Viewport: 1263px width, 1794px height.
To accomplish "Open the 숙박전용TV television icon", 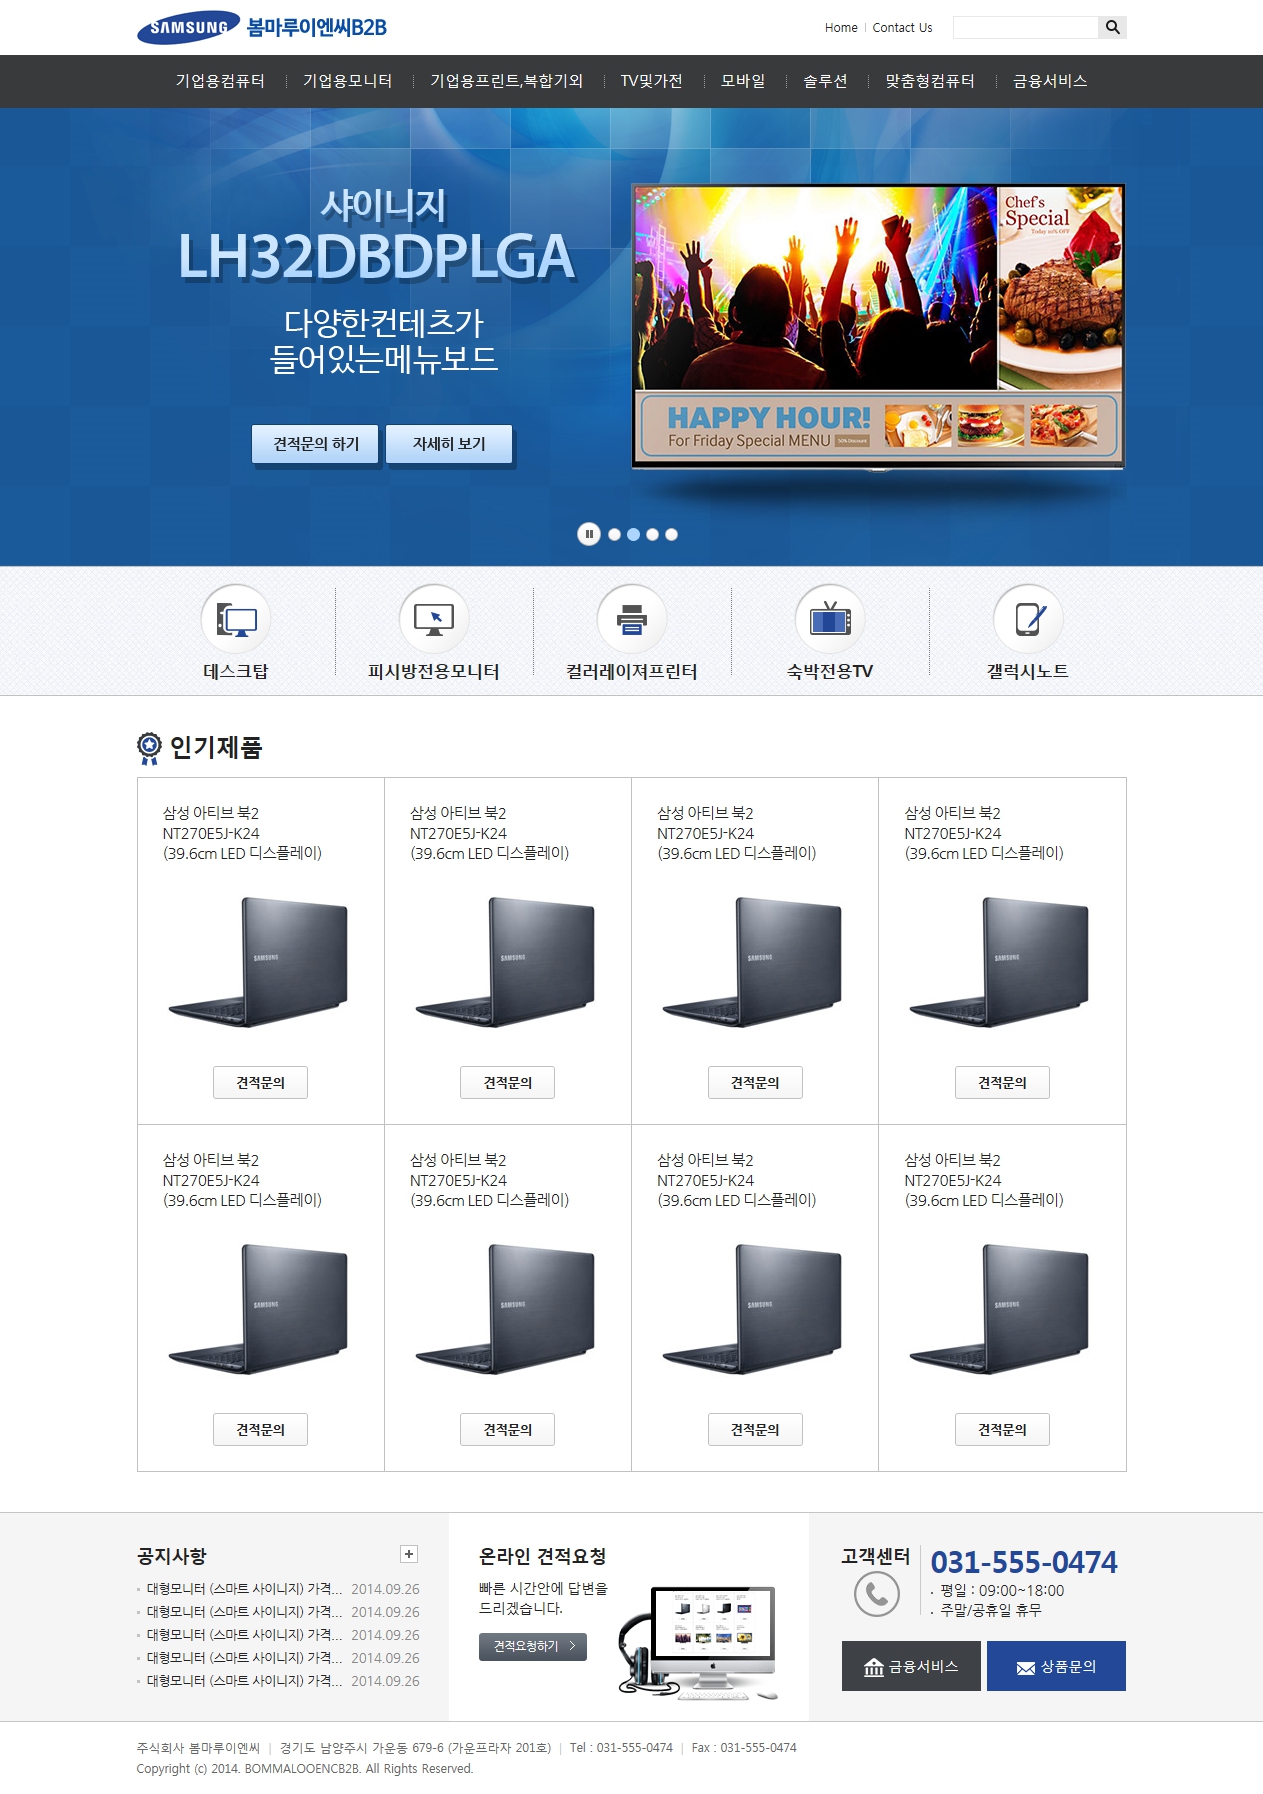I will 830,619.
